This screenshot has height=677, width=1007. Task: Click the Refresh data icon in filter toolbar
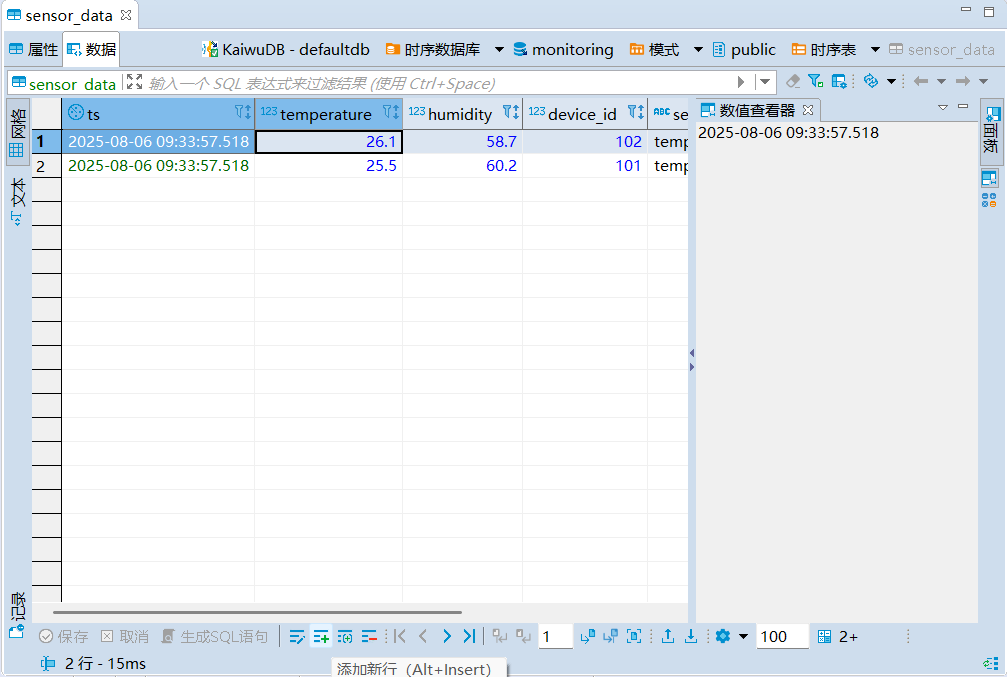pos(870,81)
